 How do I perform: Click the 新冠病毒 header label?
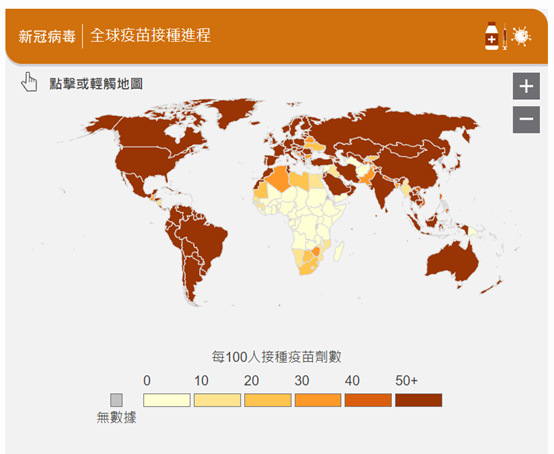47,36
